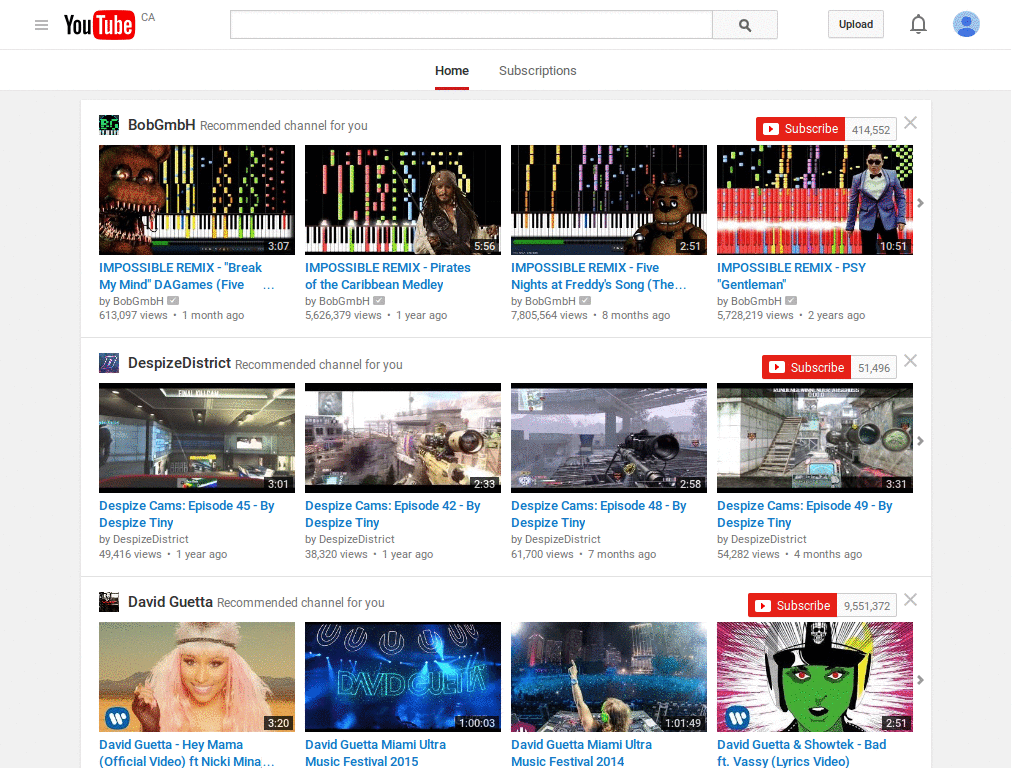1024x768 pixels.
Task: Open the hamburger guide menu
Action: [x=41, y=25]
